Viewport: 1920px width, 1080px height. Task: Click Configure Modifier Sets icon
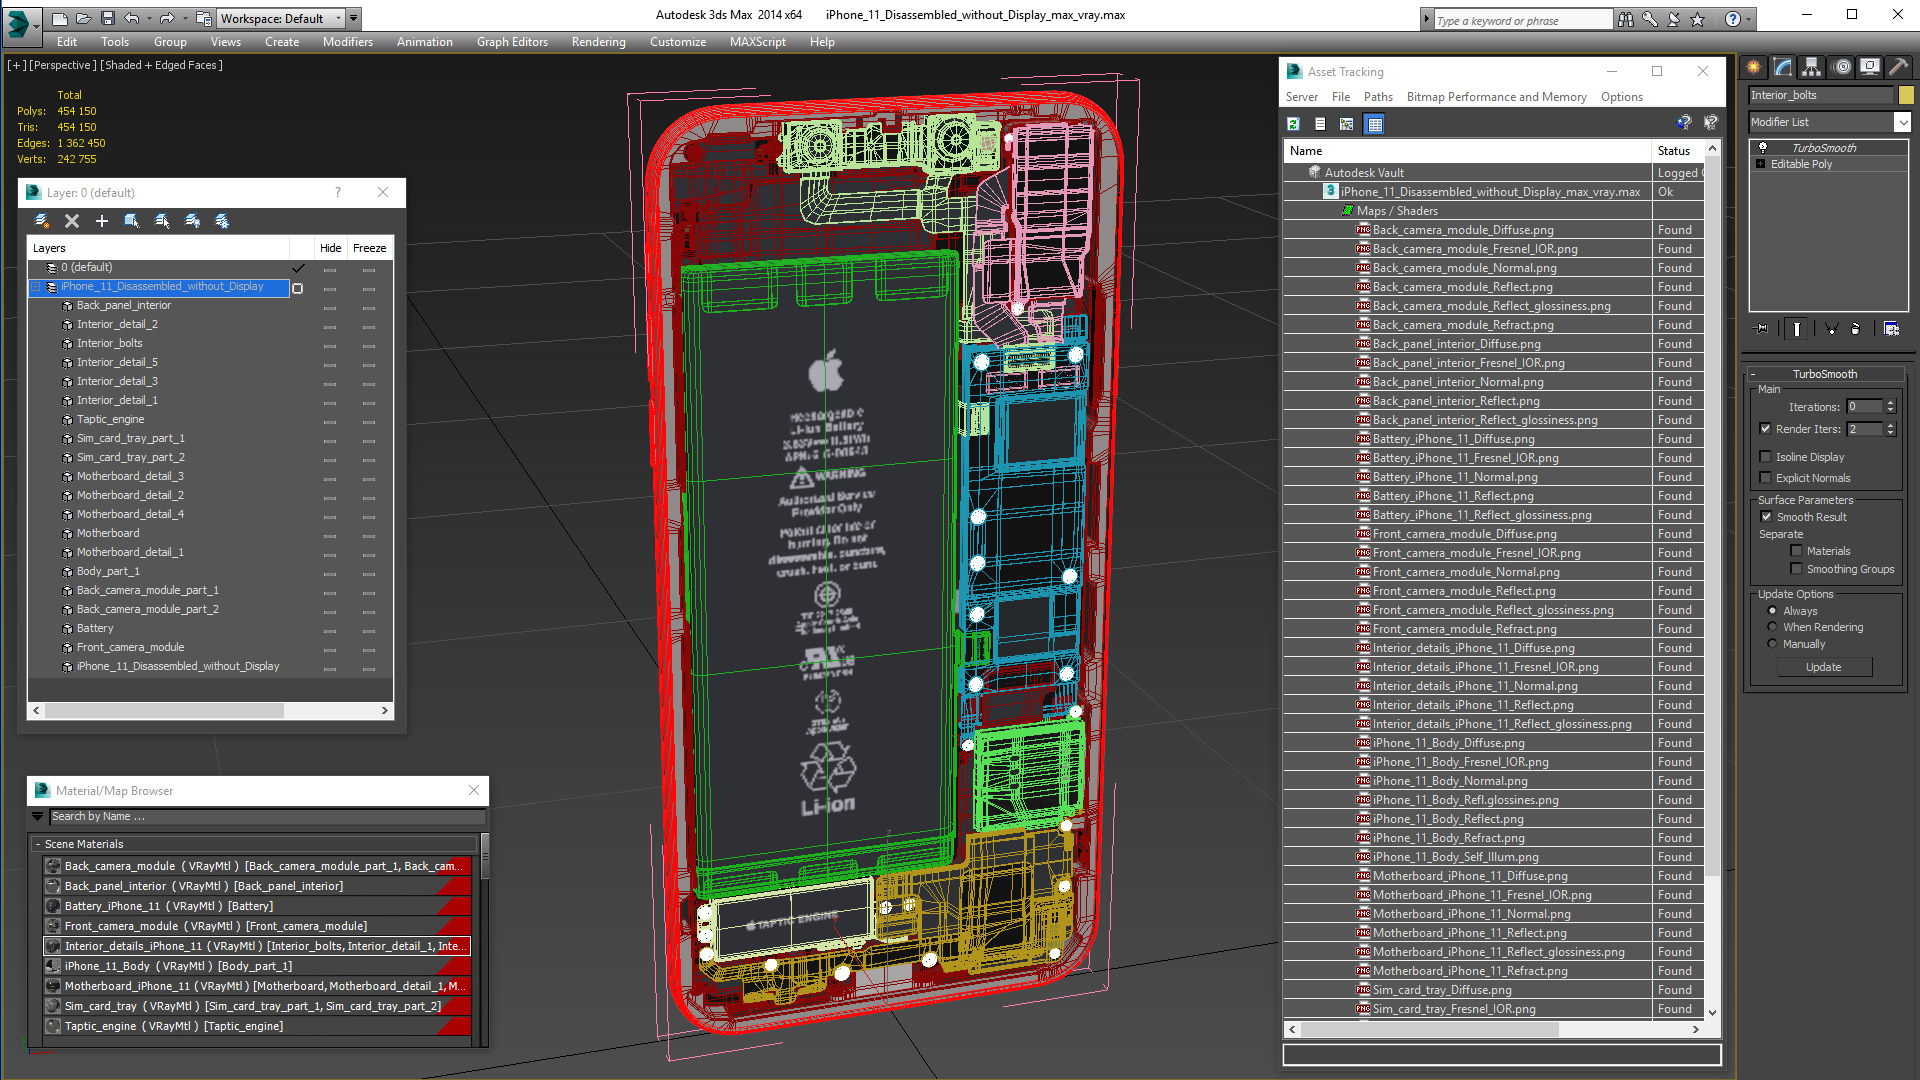(1891, 328)
